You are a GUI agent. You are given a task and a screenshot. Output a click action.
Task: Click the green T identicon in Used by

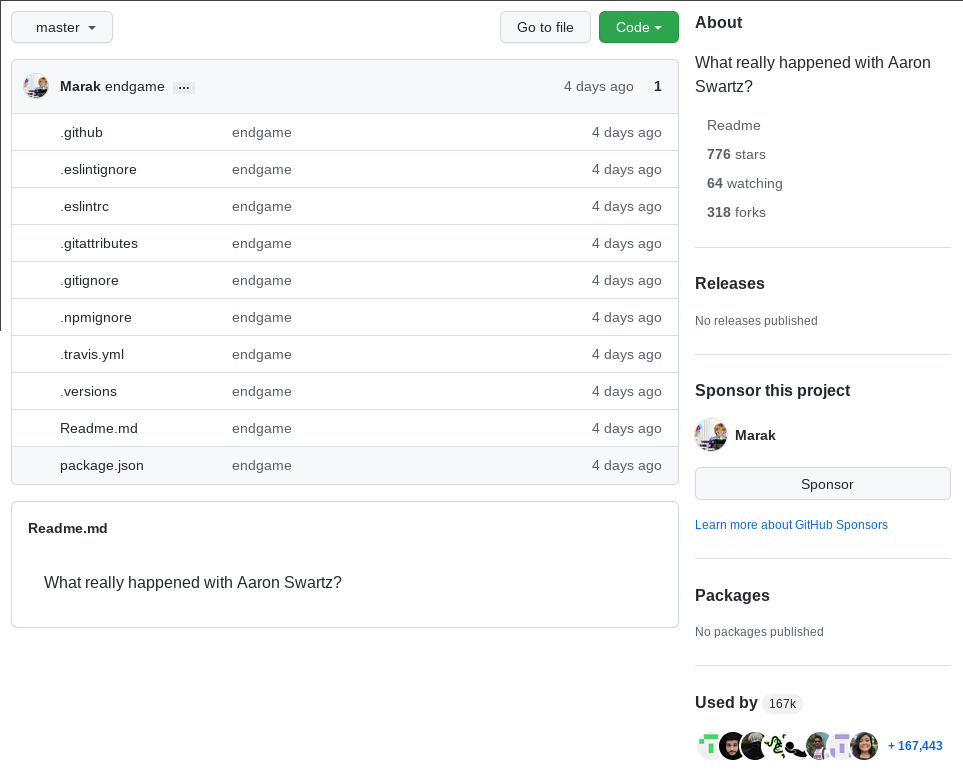click(x=709, y=746)
